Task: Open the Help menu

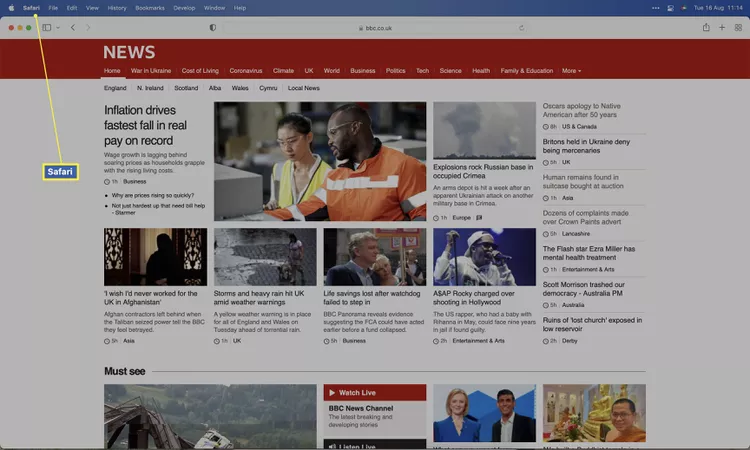Action: click(x=240, y=8)
